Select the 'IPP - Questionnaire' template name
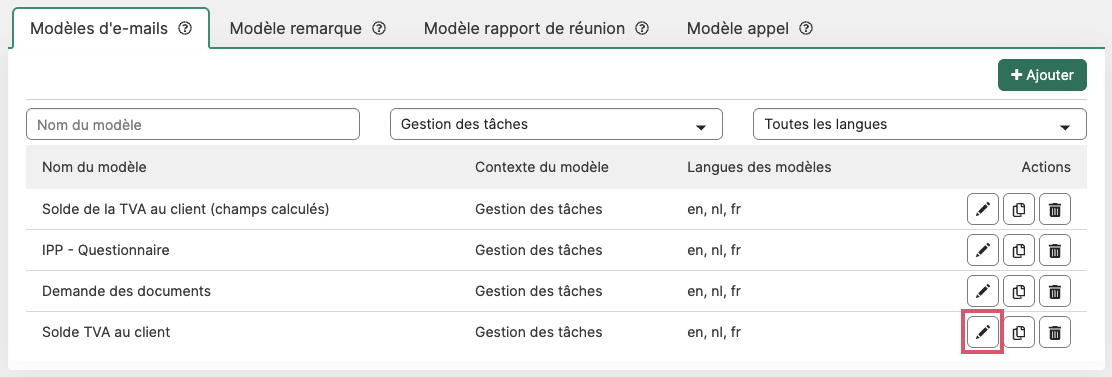 (106, 250)
